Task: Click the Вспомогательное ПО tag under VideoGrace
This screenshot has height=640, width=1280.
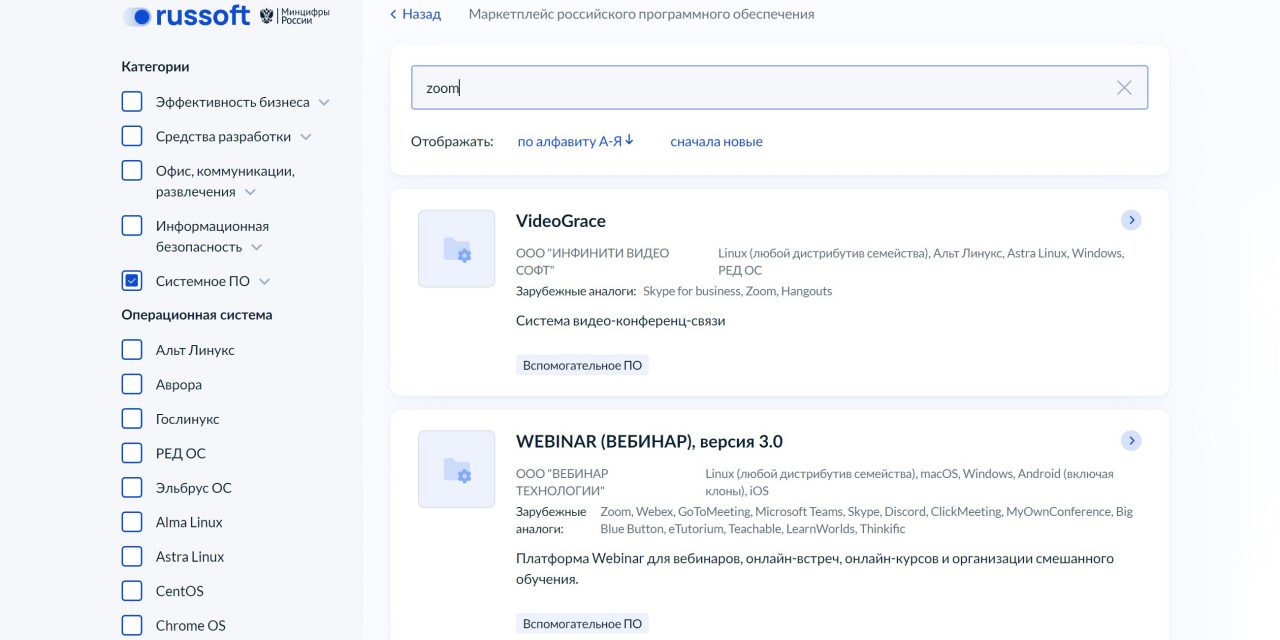Action: coord(582,366)
